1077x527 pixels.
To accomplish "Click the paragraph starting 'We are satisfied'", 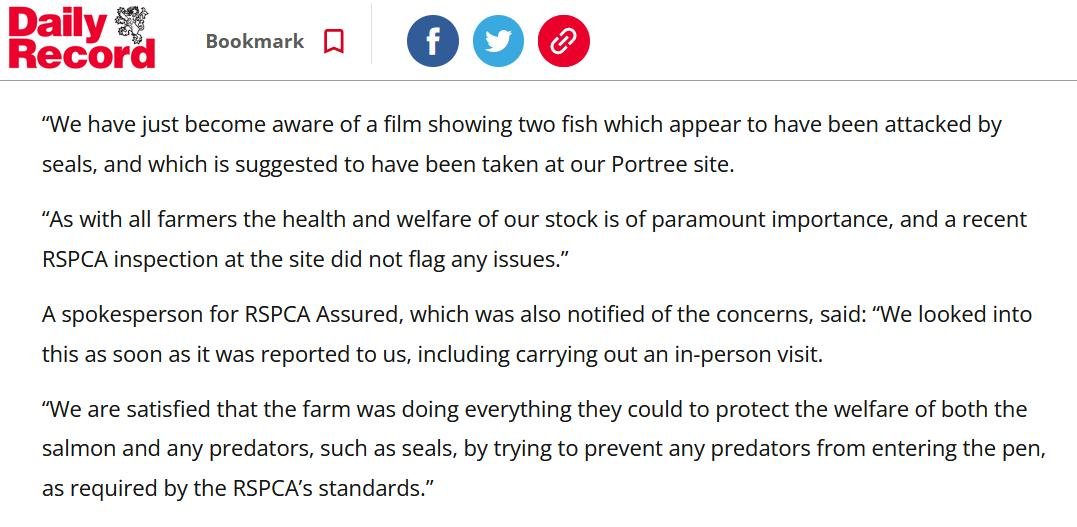I will point(543,449).
